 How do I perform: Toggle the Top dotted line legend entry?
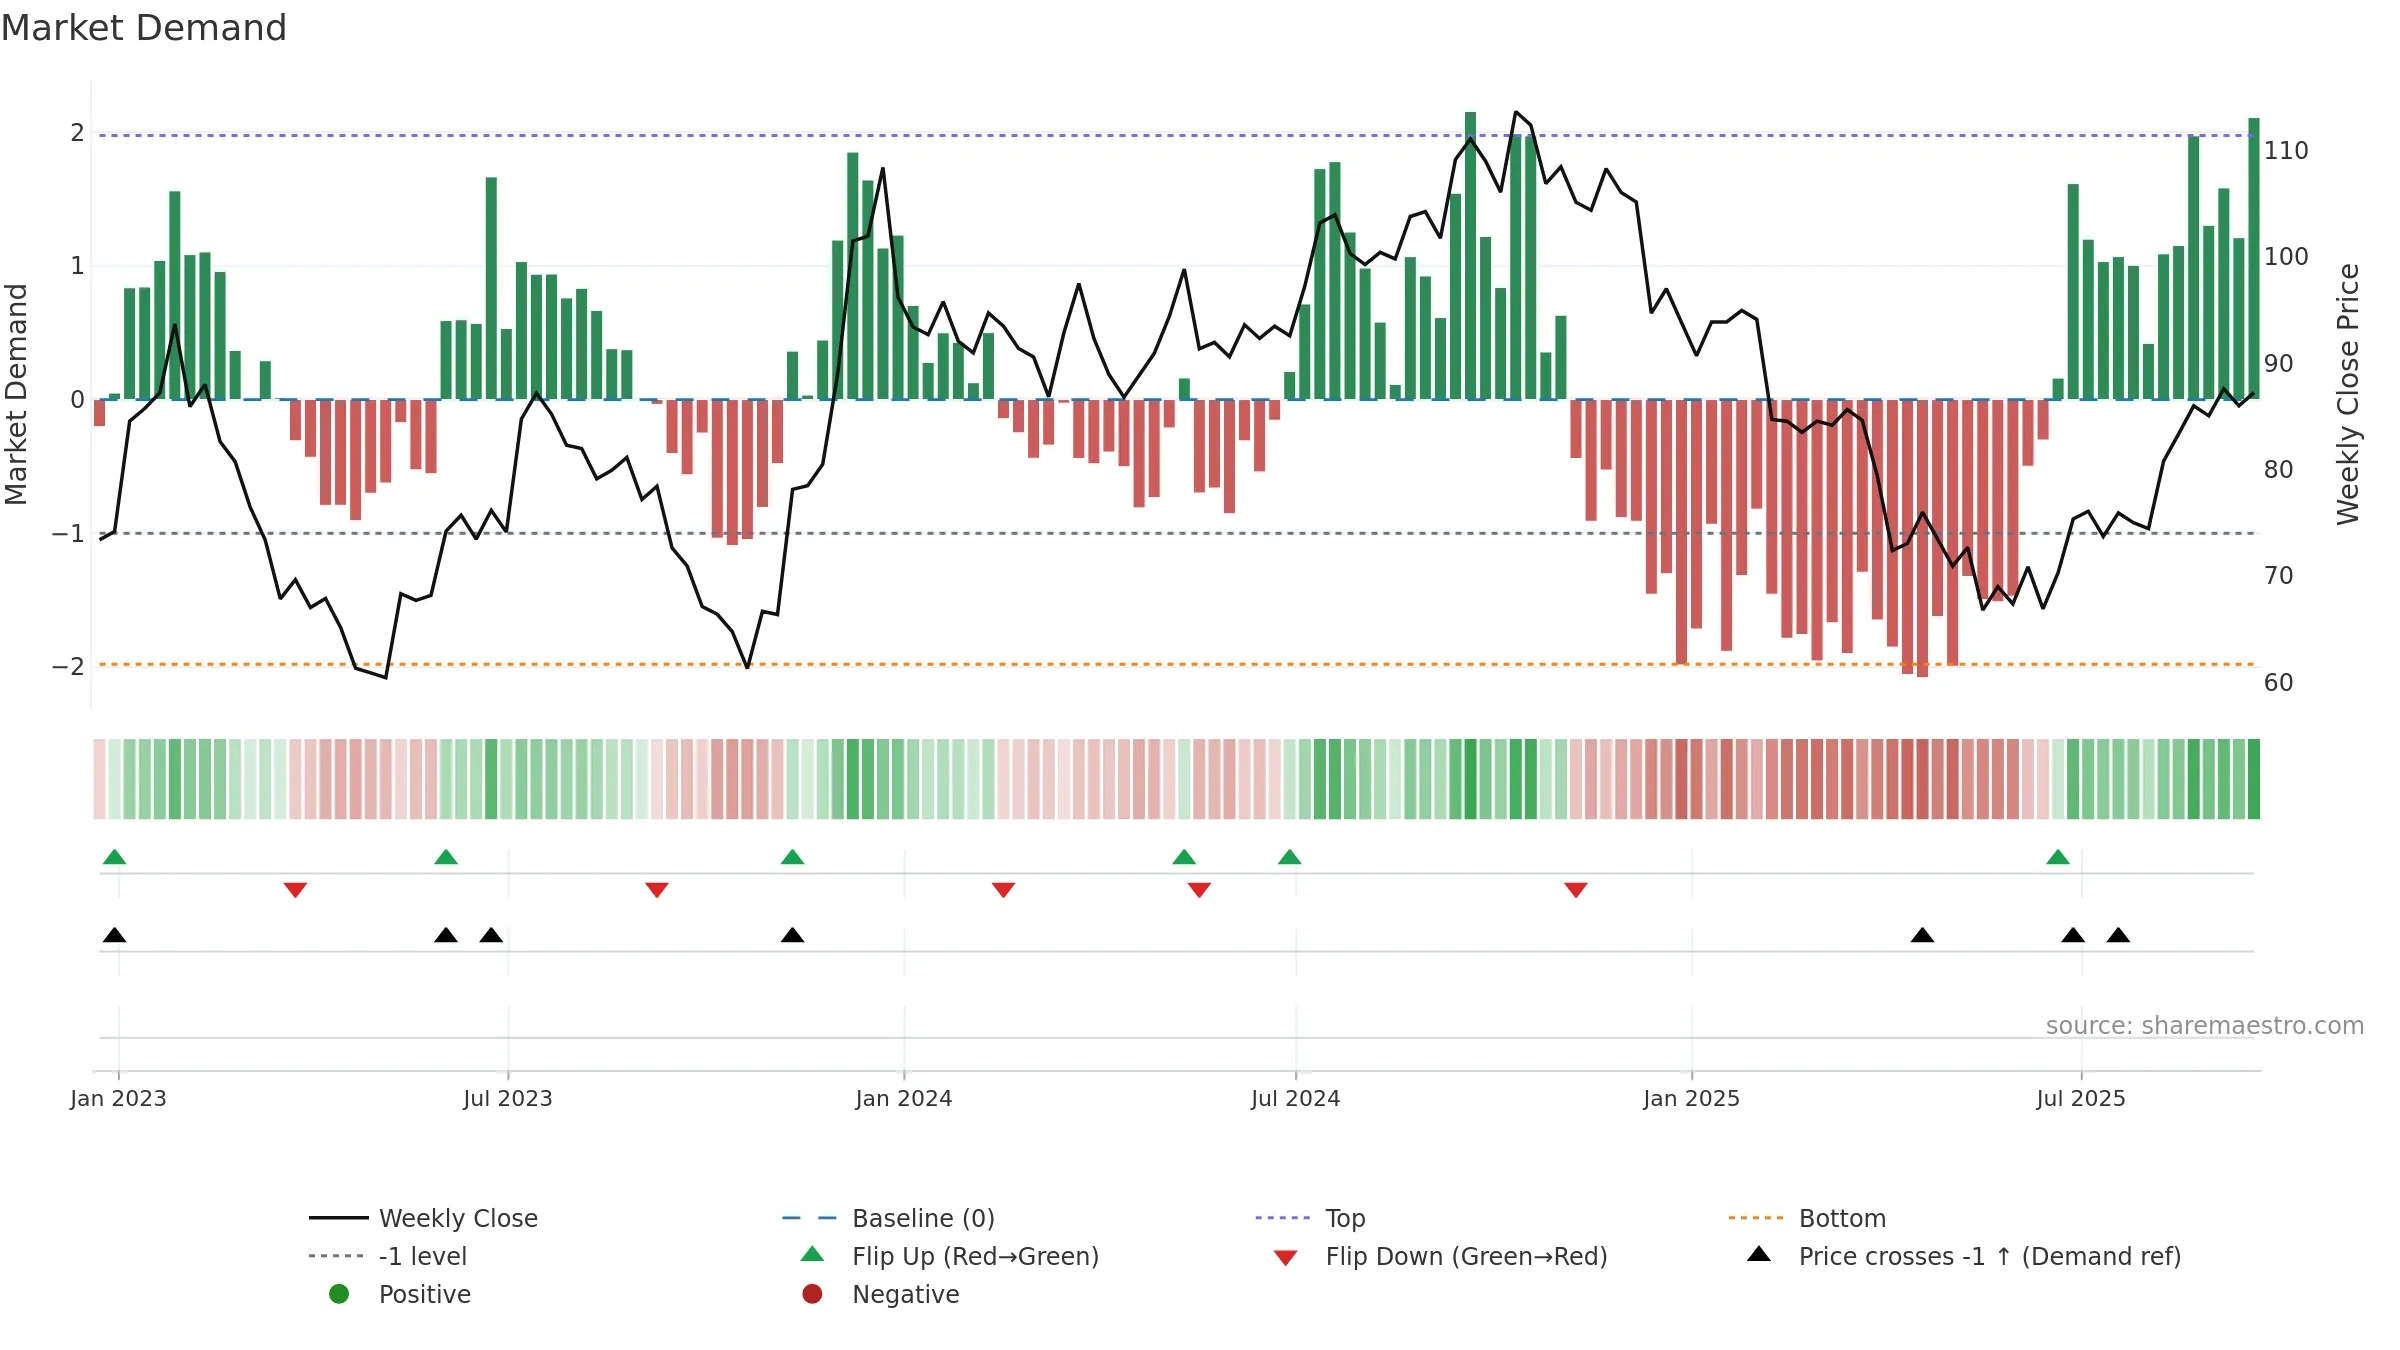tap(1310, 1218)
